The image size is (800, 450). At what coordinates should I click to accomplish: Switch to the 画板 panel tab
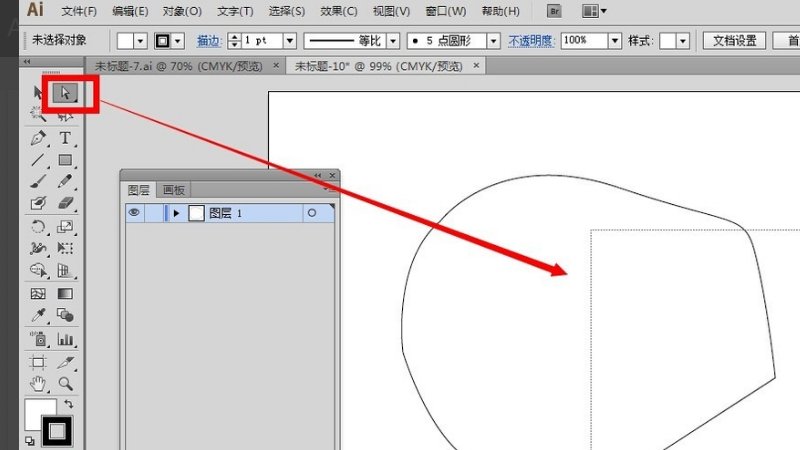(173, 190)
